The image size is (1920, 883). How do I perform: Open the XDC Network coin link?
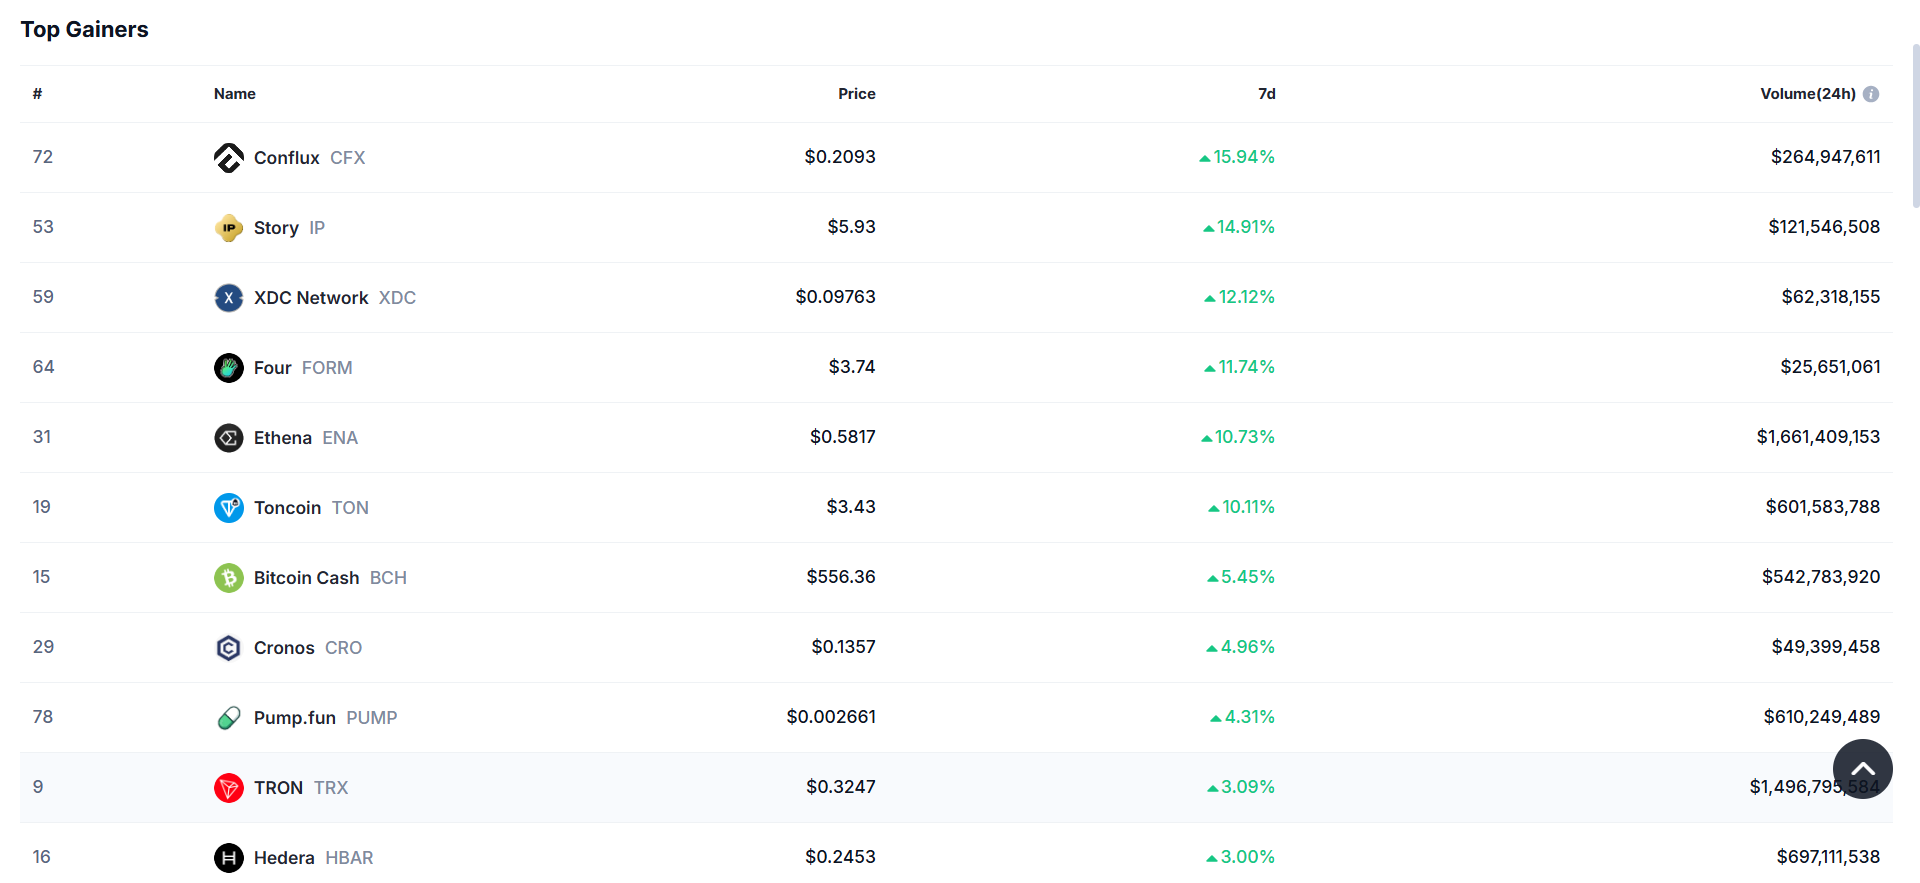pyautogui.click(x=311, y=298)
